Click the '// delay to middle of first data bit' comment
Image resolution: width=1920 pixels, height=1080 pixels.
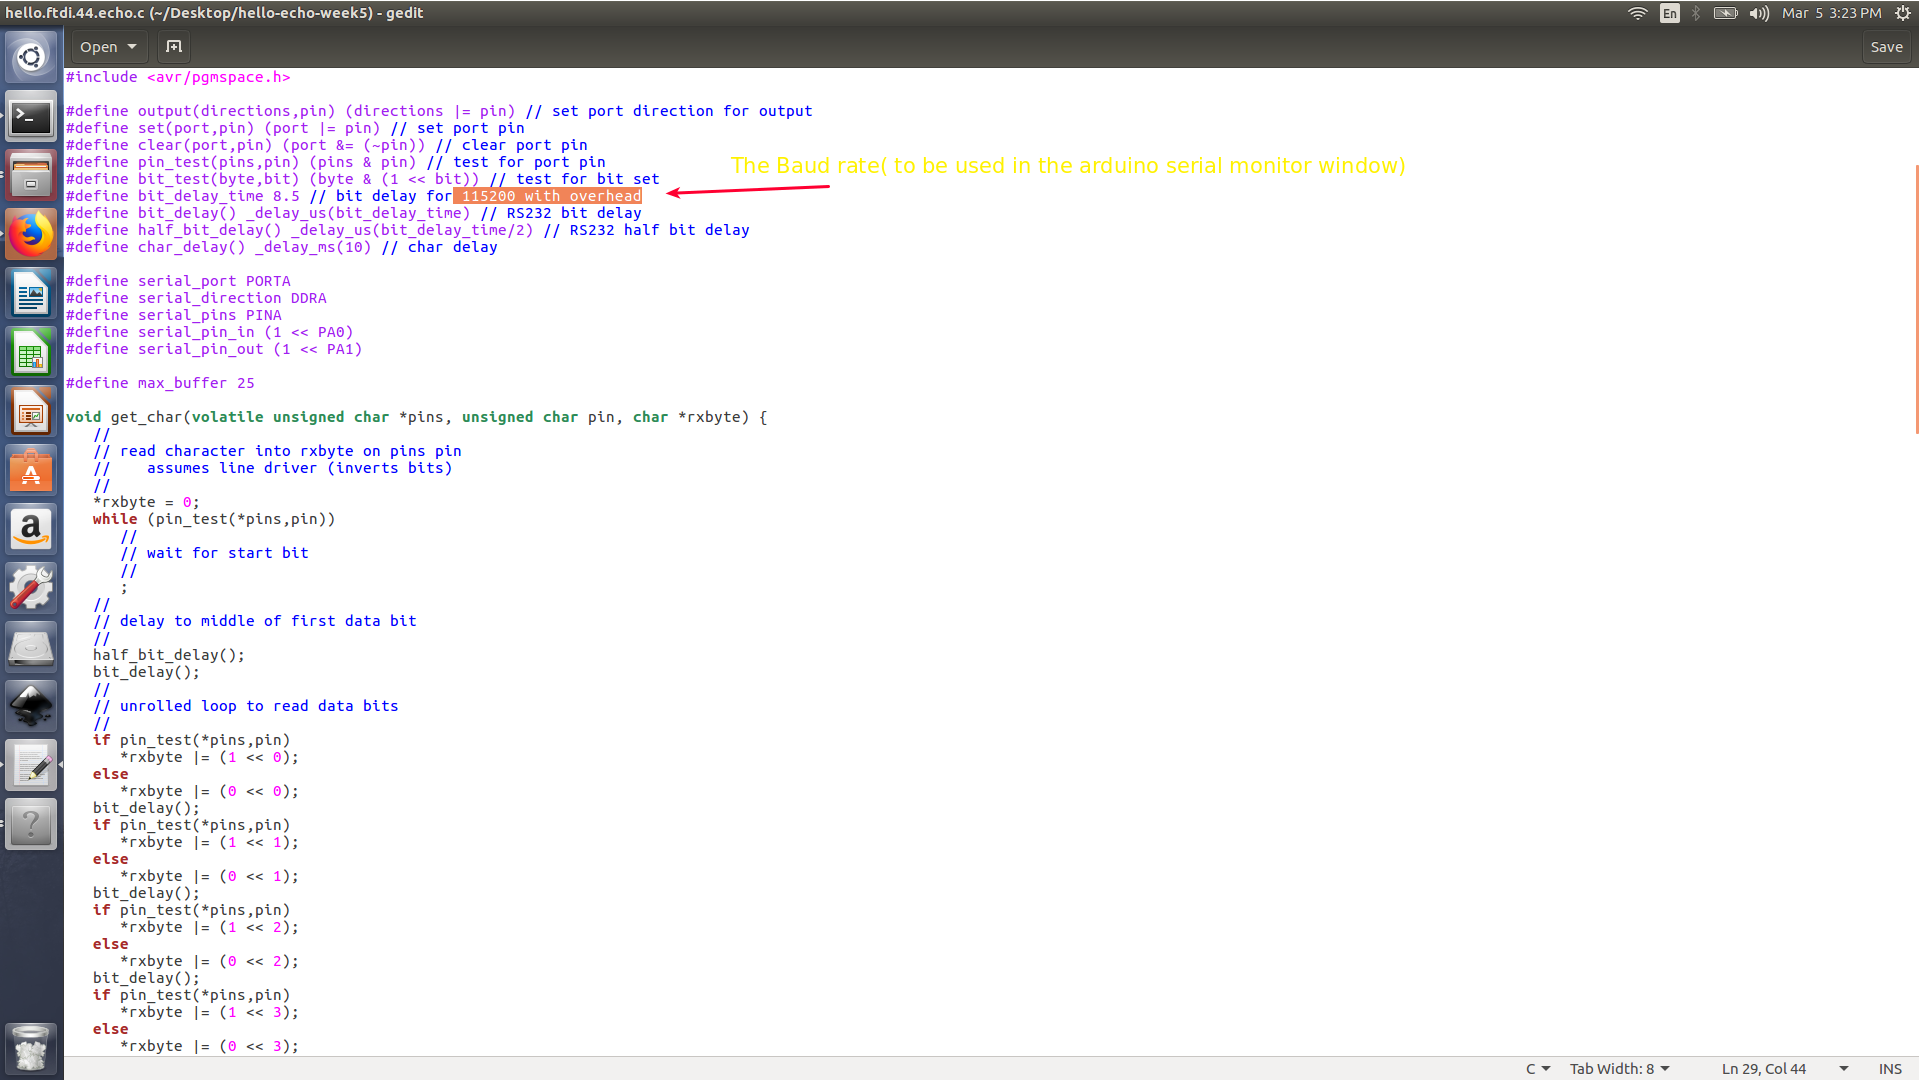click(x=255, y=621)
